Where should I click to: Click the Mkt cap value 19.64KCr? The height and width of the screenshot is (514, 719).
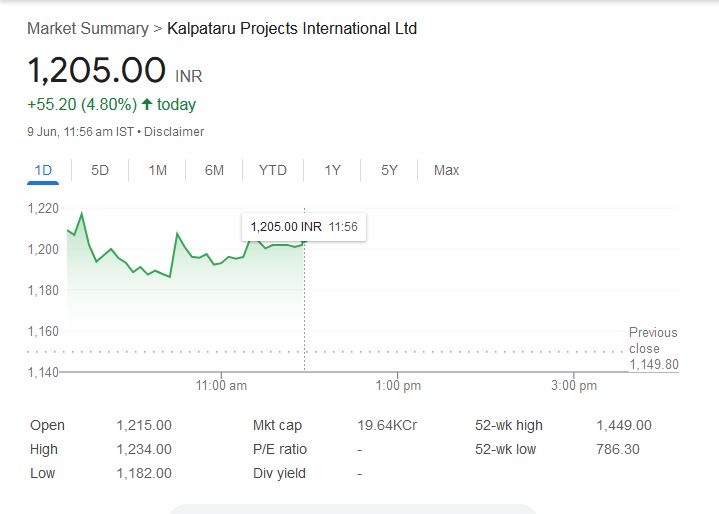(x=387, y=425)
